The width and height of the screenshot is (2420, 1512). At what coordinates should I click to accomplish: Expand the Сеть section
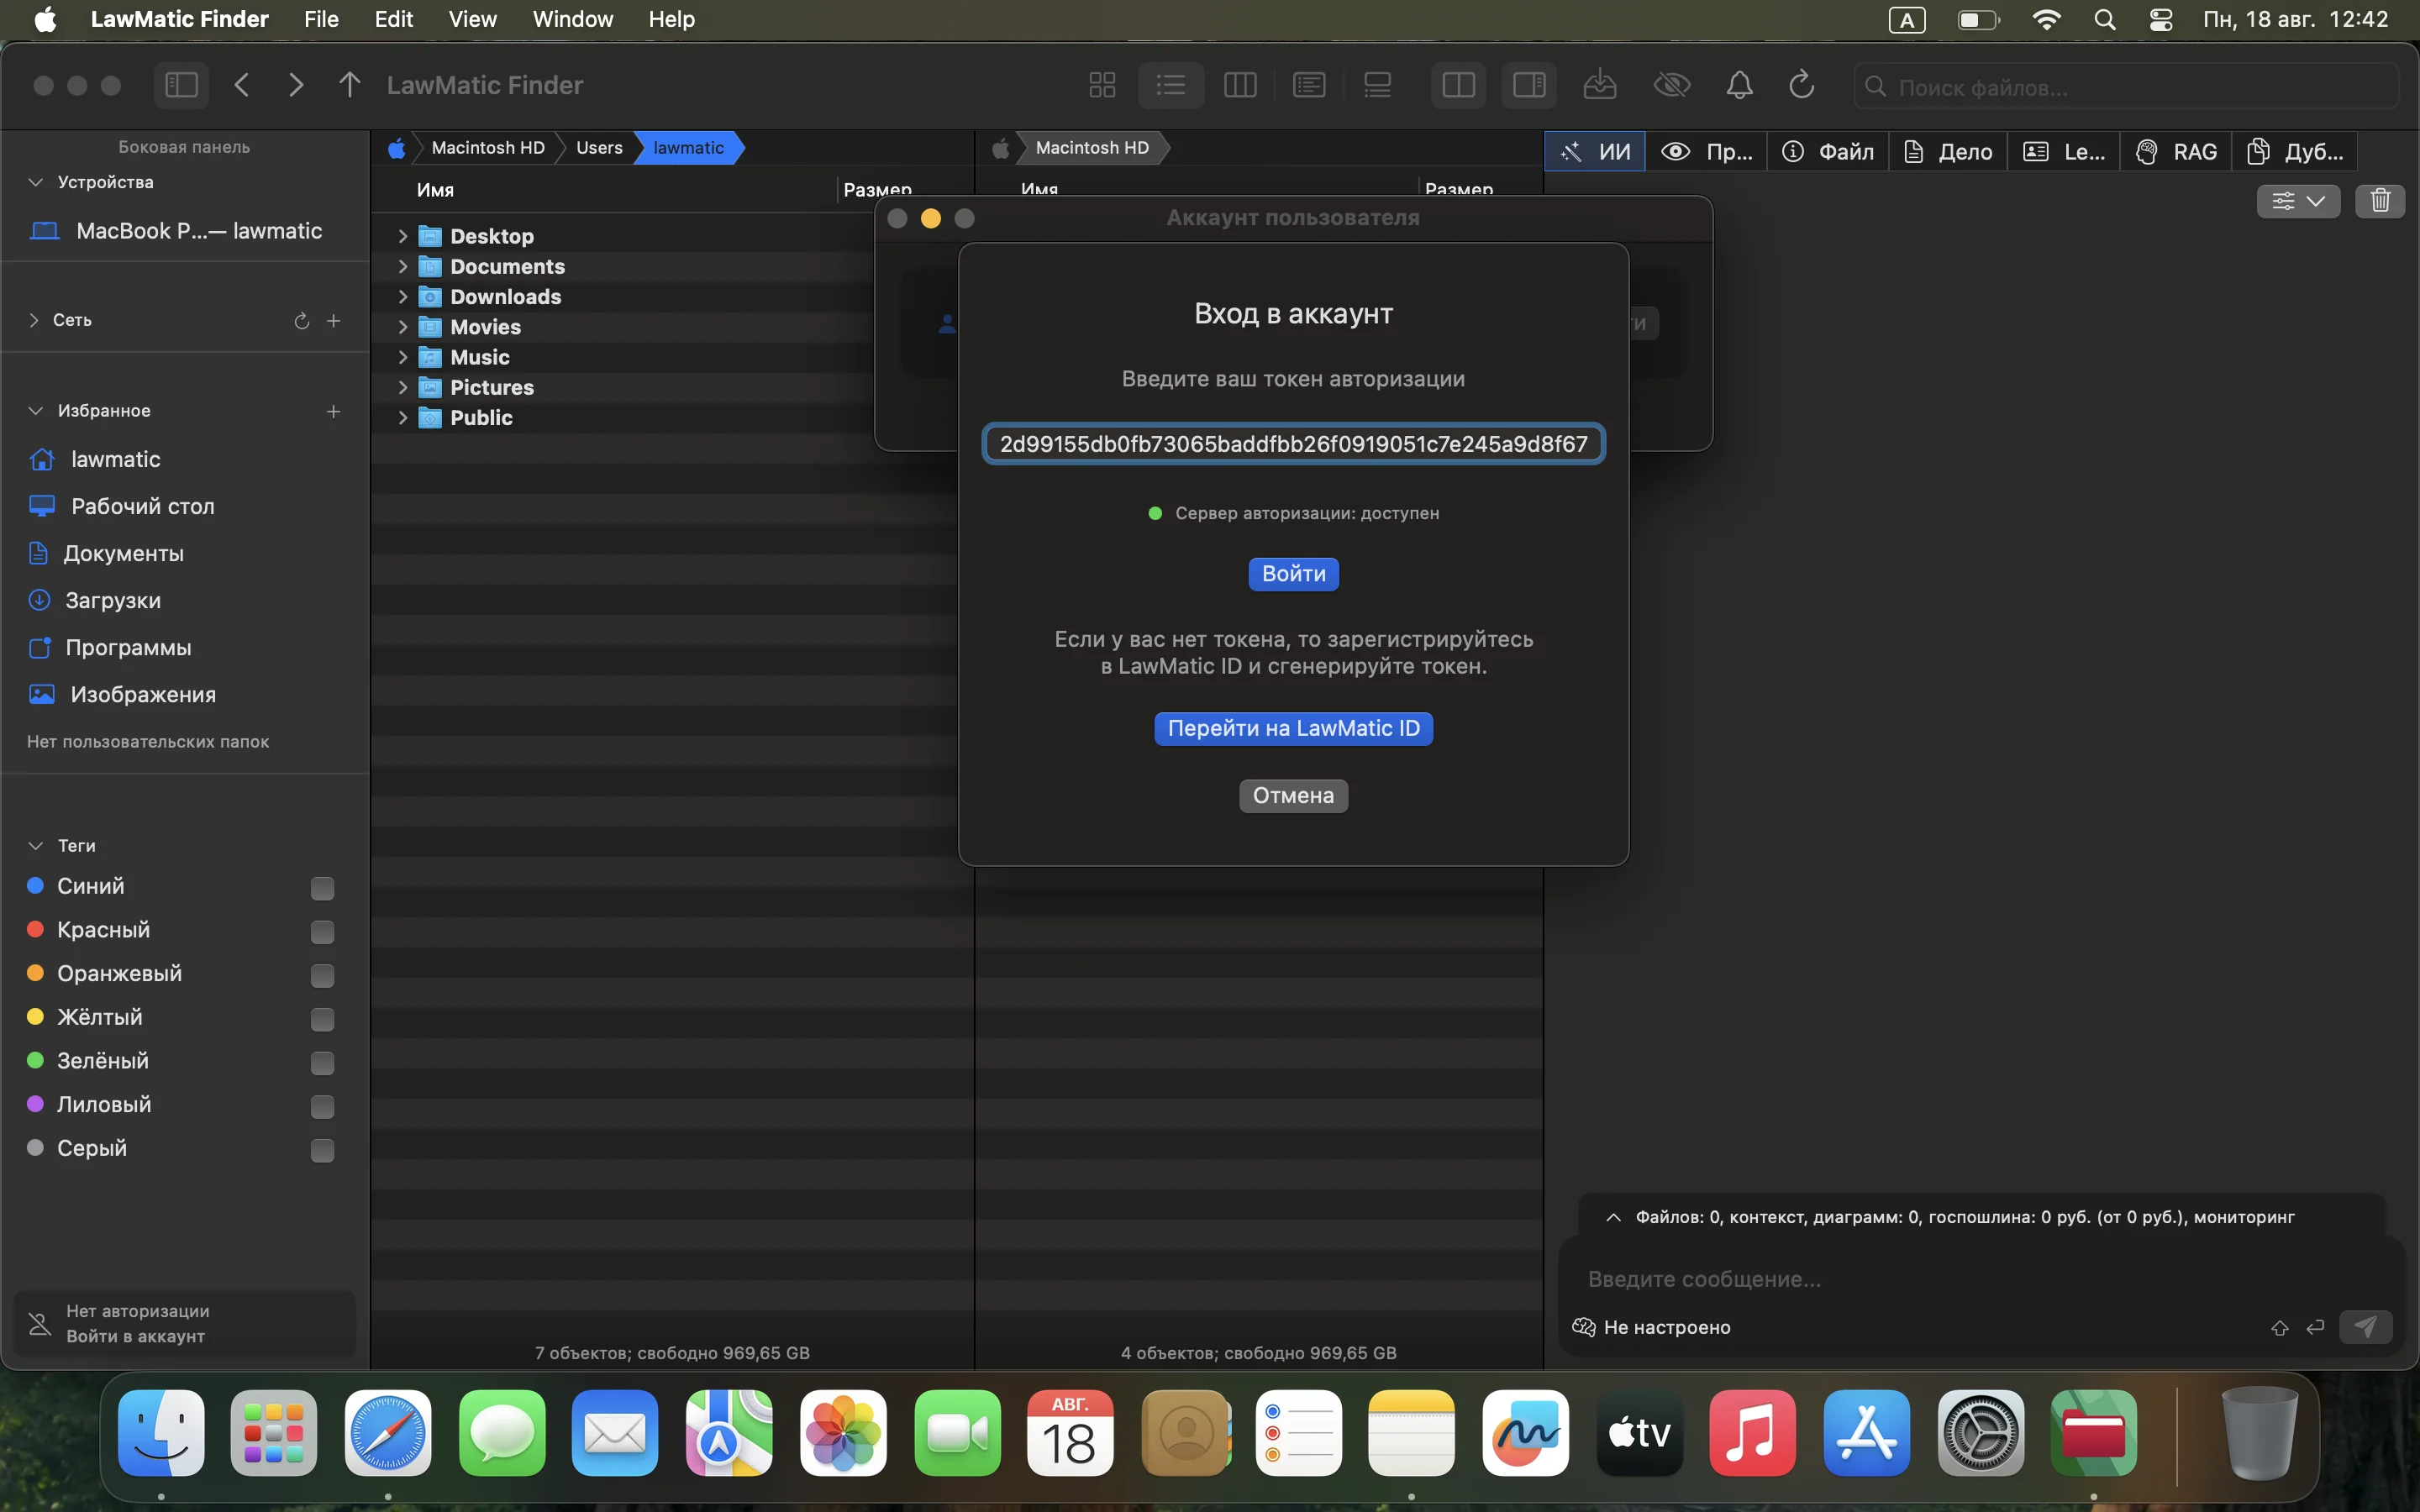[34, 320]
